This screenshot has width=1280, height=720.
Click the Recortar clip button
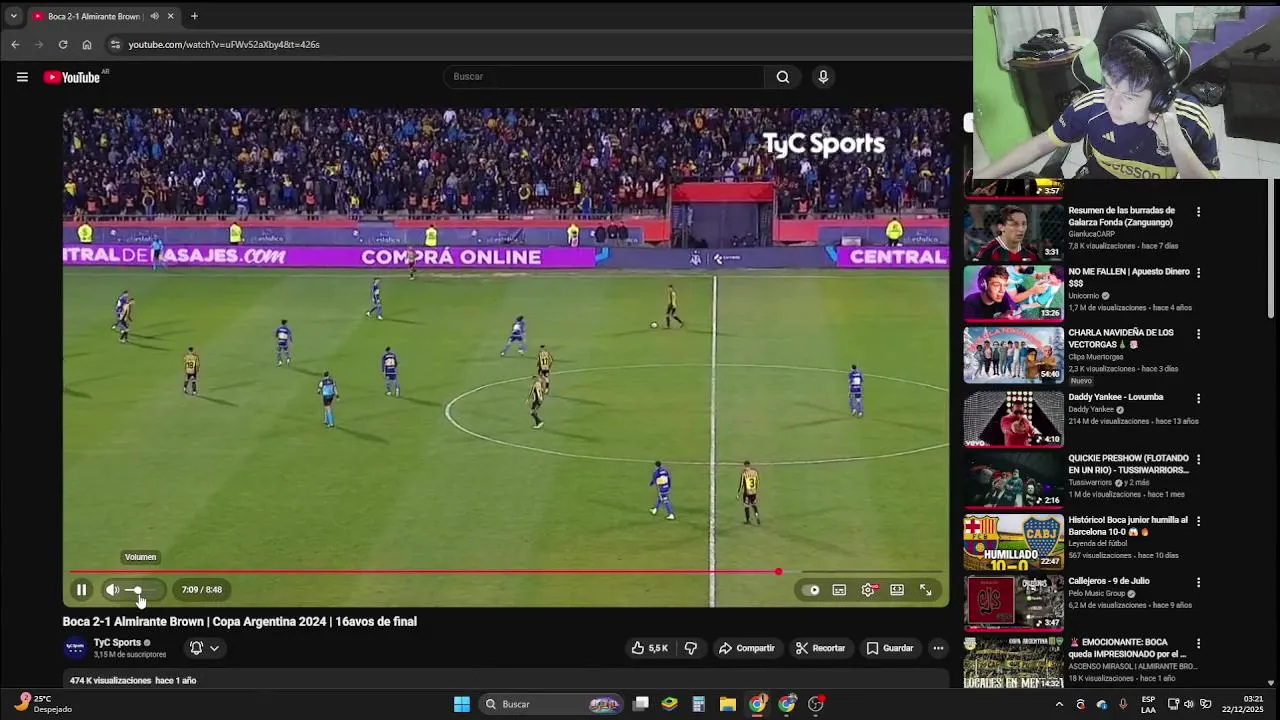pyautogui.click(x=820, y=648)
